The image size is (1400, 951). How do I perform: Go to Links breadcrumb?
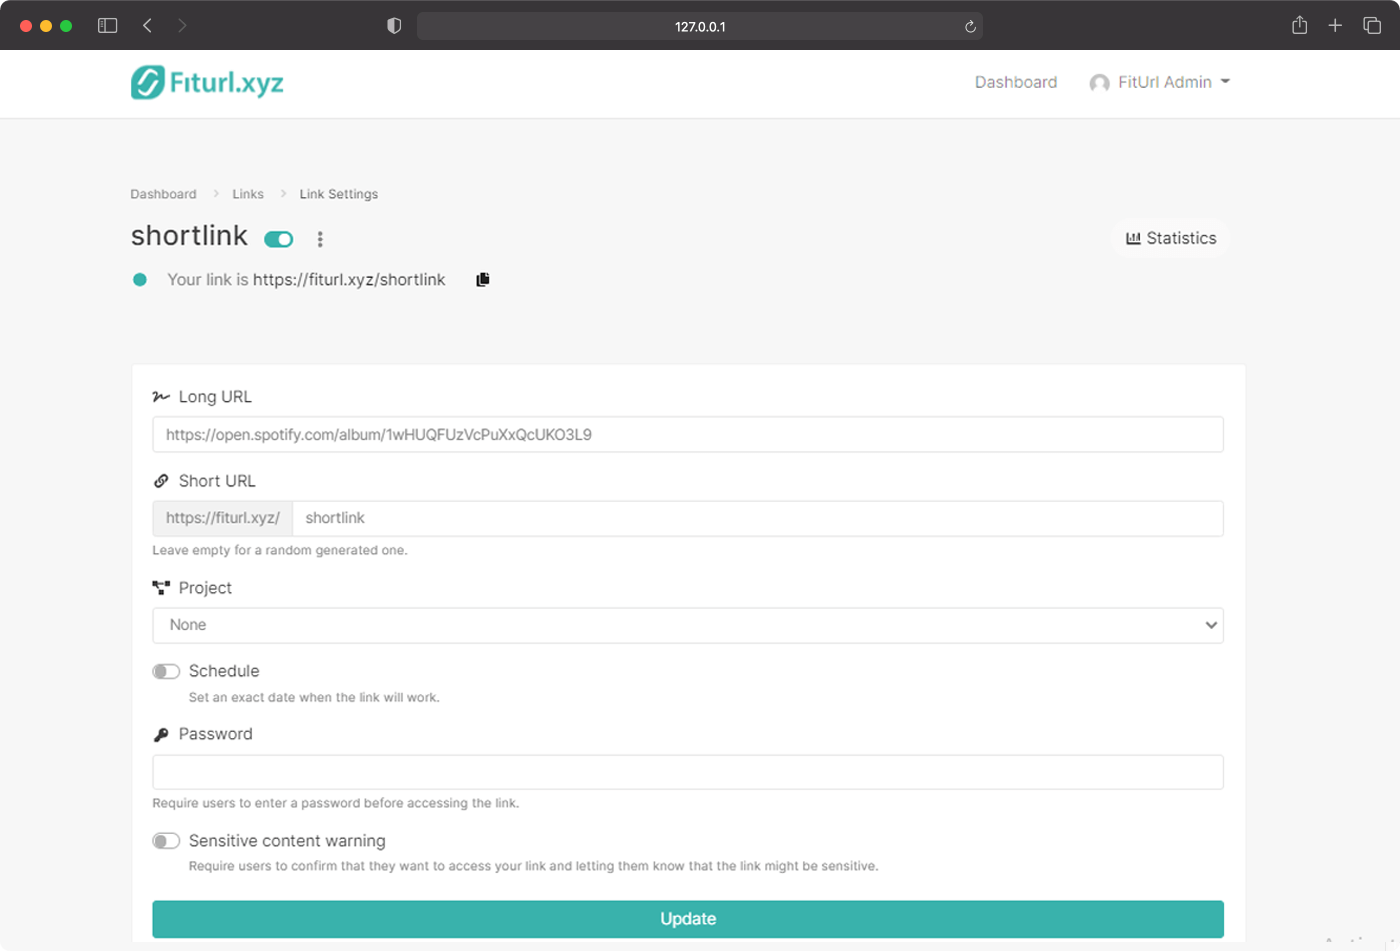click(x=248, y=194)
